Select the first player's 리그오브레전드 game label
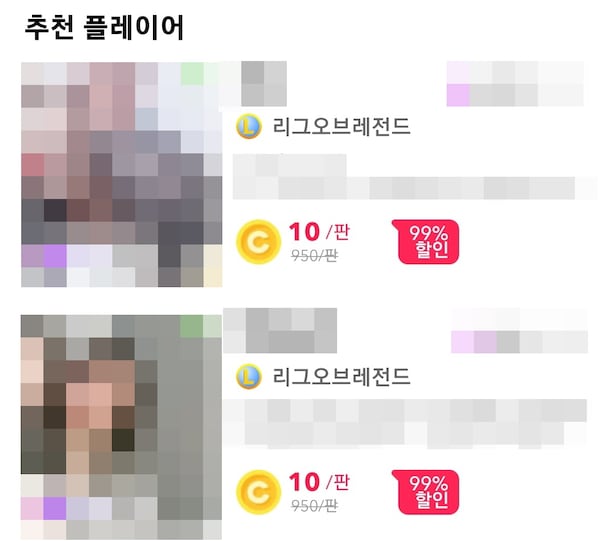The width and height of the screenshot is (616, 541). tap(341, 127)
